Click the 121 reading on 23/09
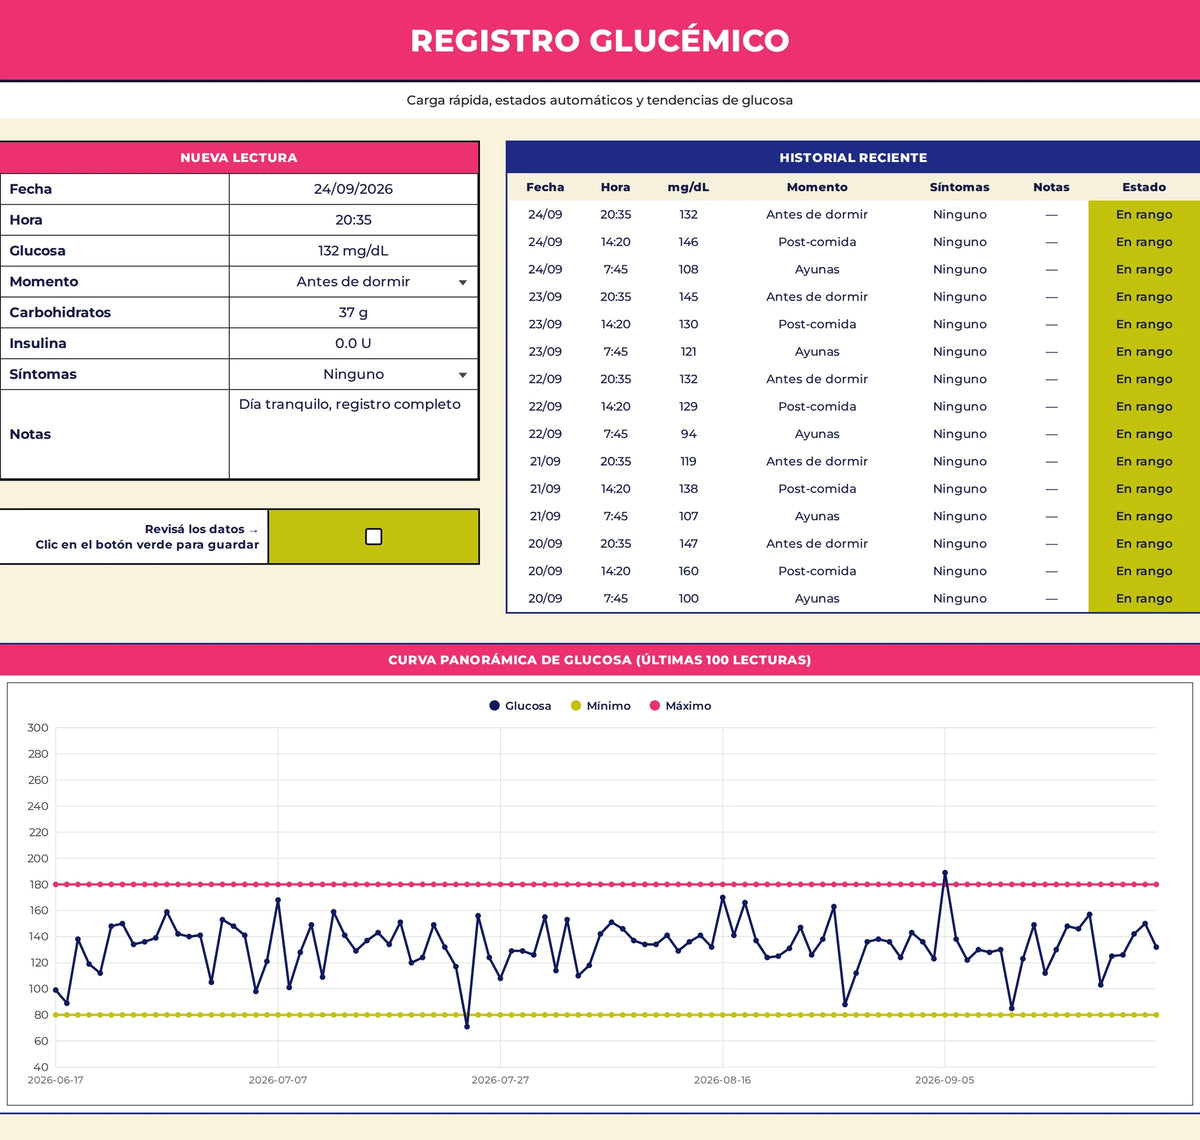The image size is (1200, 1140). (x=688, y=352)
